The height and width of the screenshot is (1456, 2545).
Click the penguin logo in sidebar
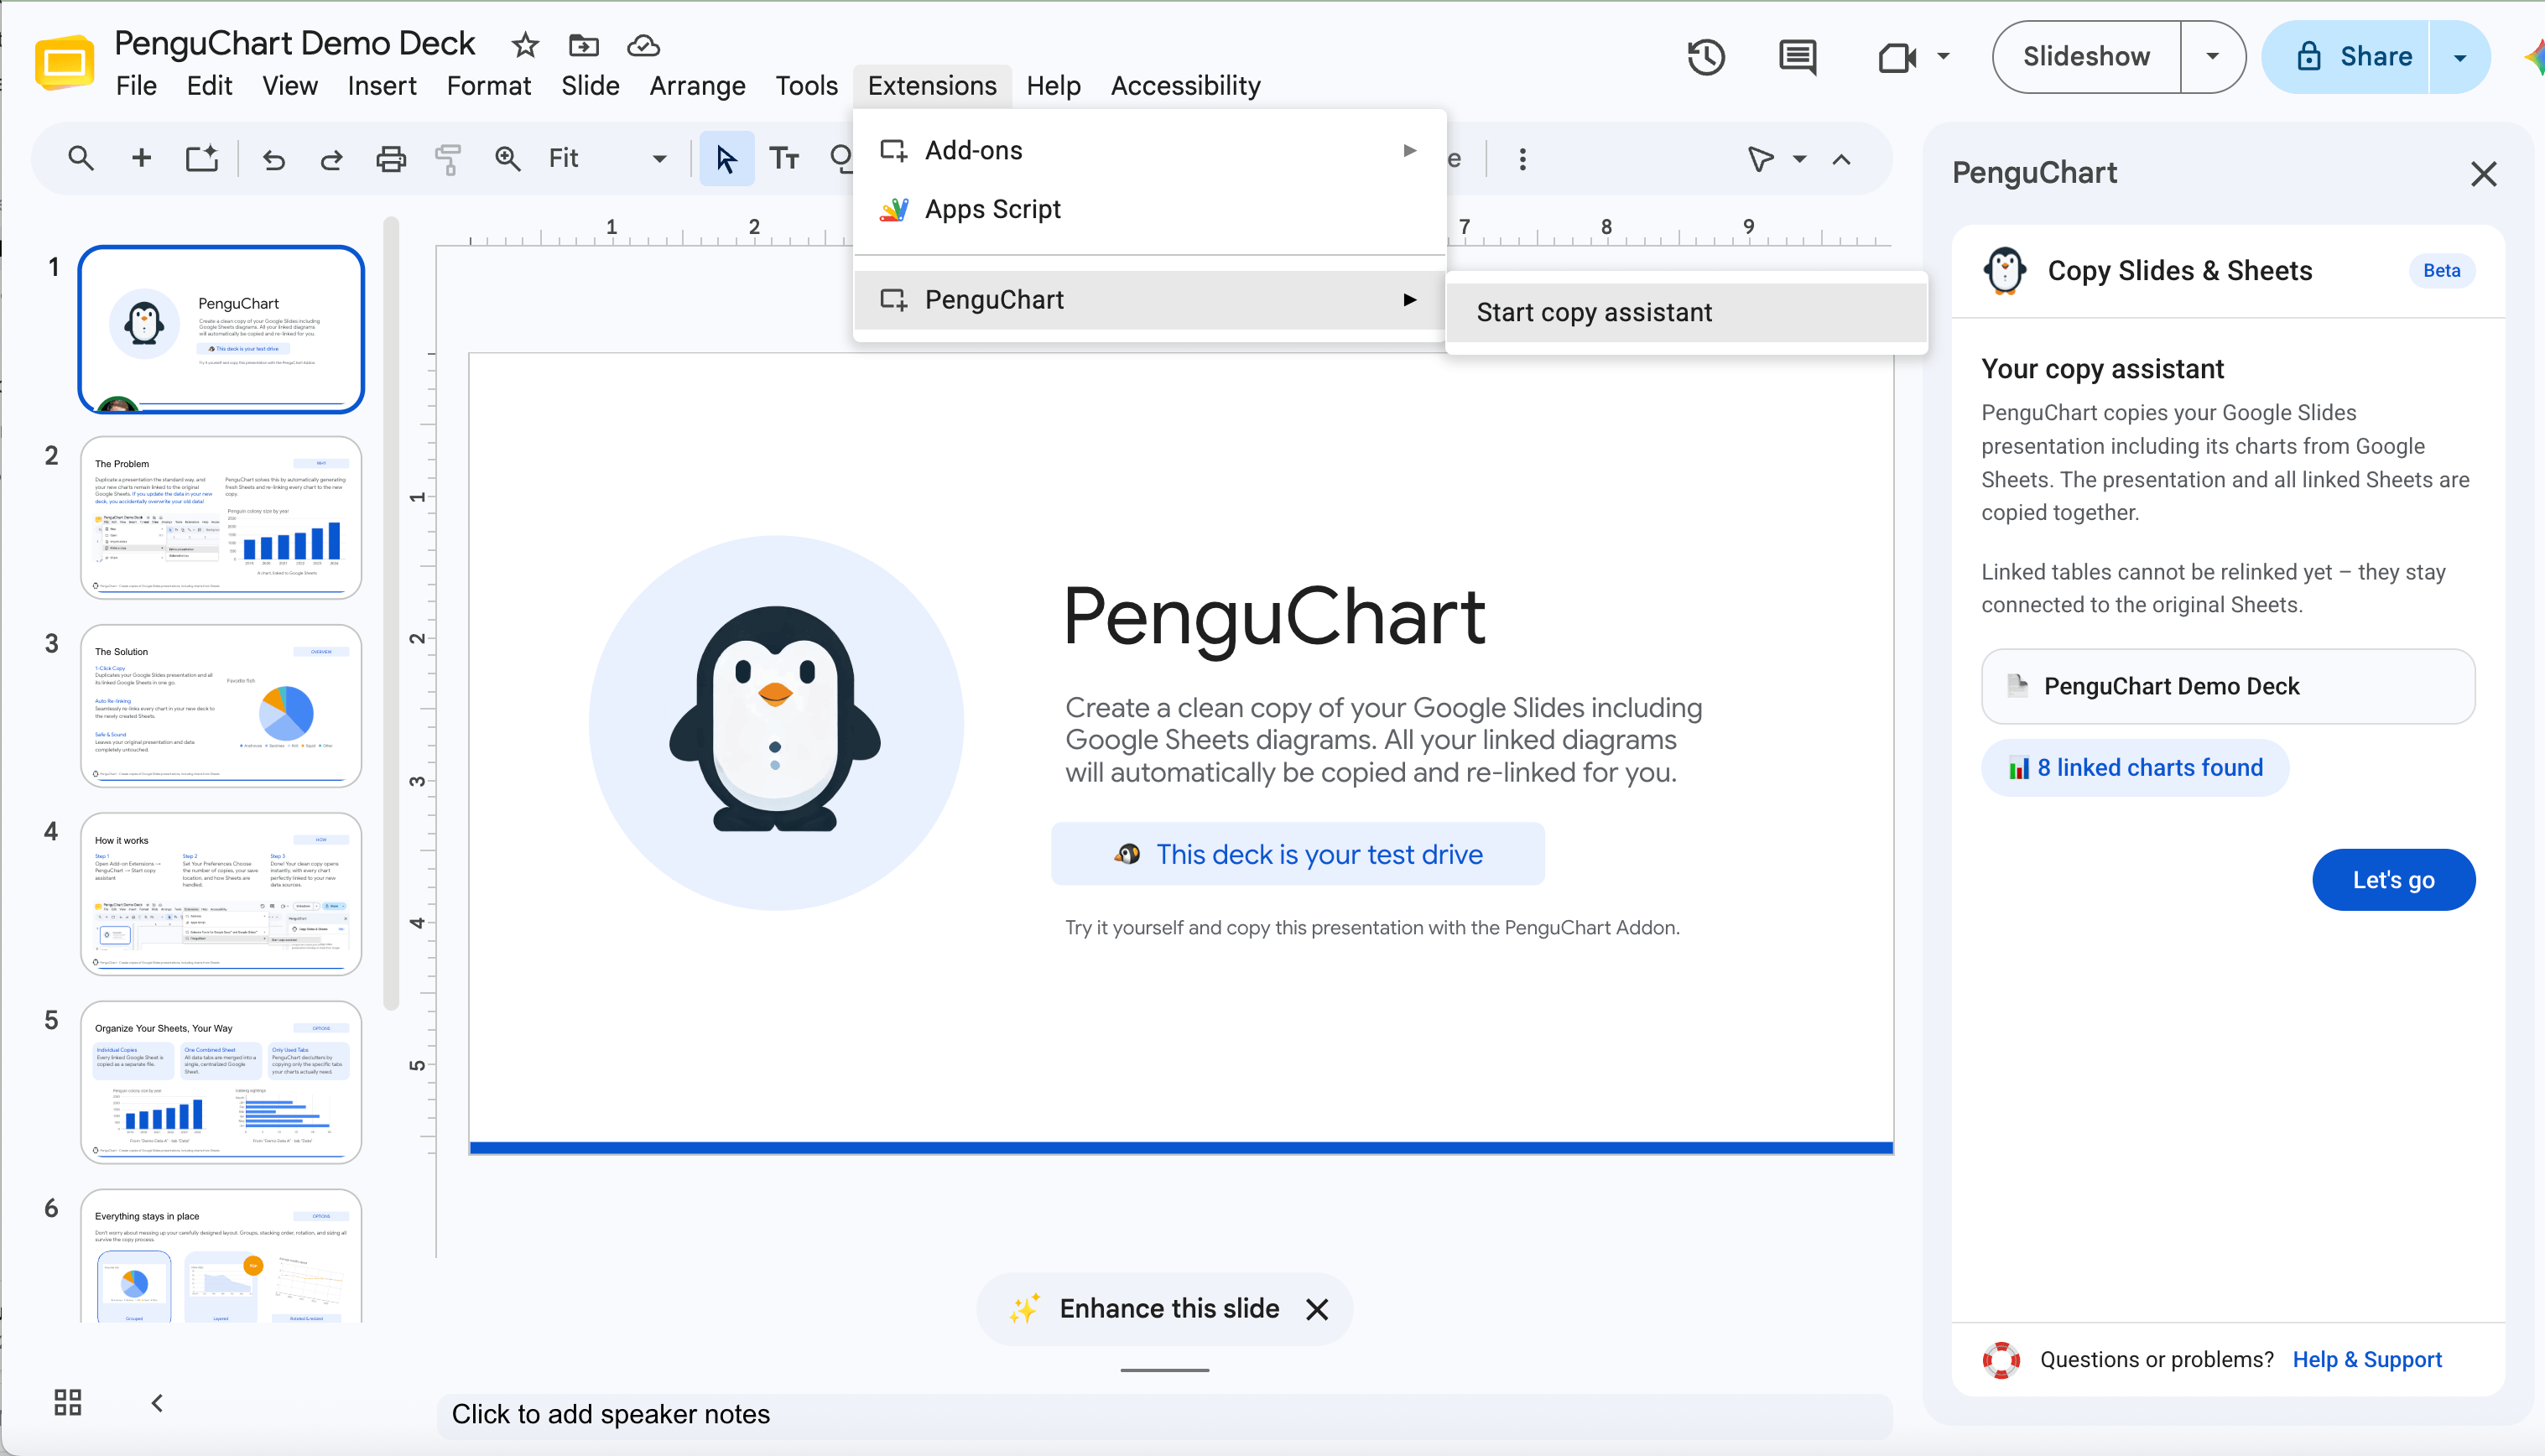click(2004, 271)
